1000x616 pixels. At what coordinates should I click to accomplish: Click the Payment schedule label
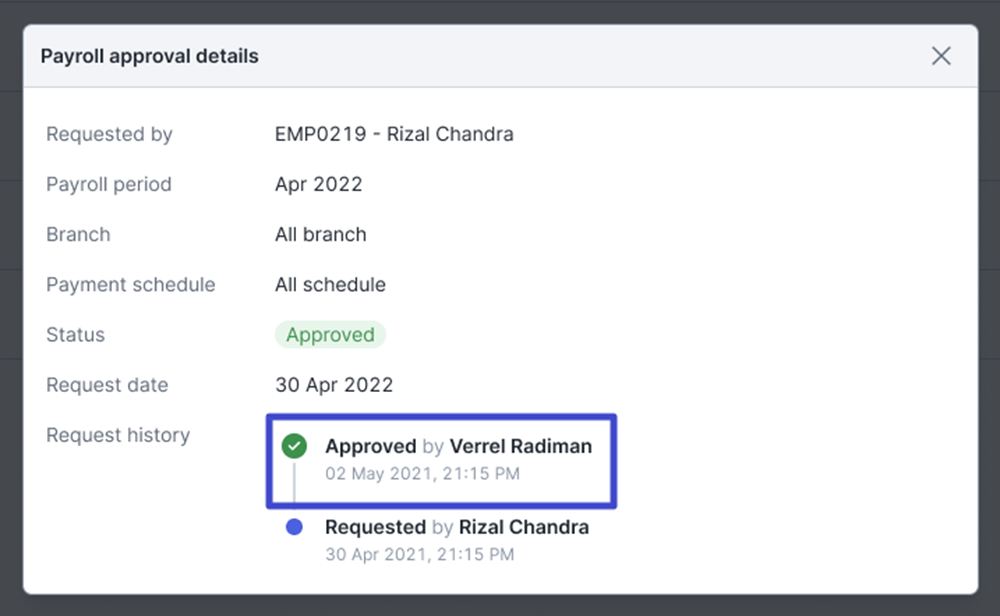coord(131,285)
